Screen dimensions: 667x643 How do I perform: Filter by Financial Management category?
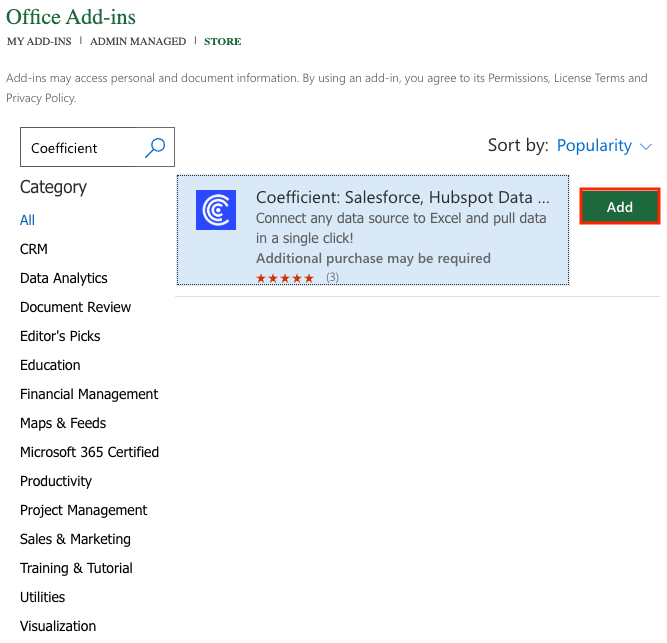tap(89, 394)
